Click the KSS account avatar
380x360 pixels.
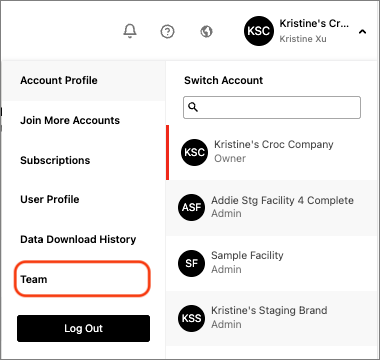pyautogui.click(x=191, y=318)
